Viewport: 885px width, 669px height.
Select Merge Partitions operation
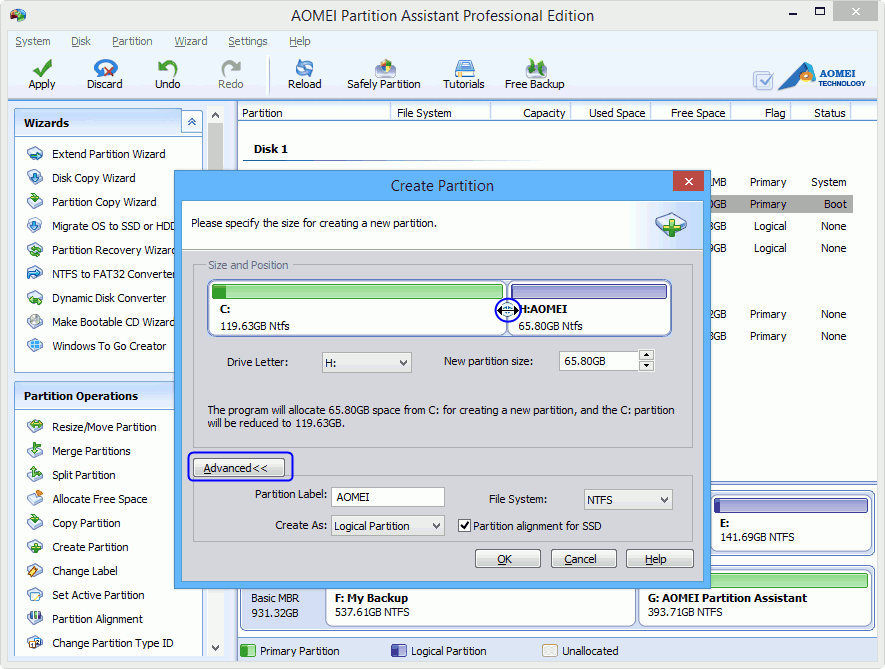[79, 451]
